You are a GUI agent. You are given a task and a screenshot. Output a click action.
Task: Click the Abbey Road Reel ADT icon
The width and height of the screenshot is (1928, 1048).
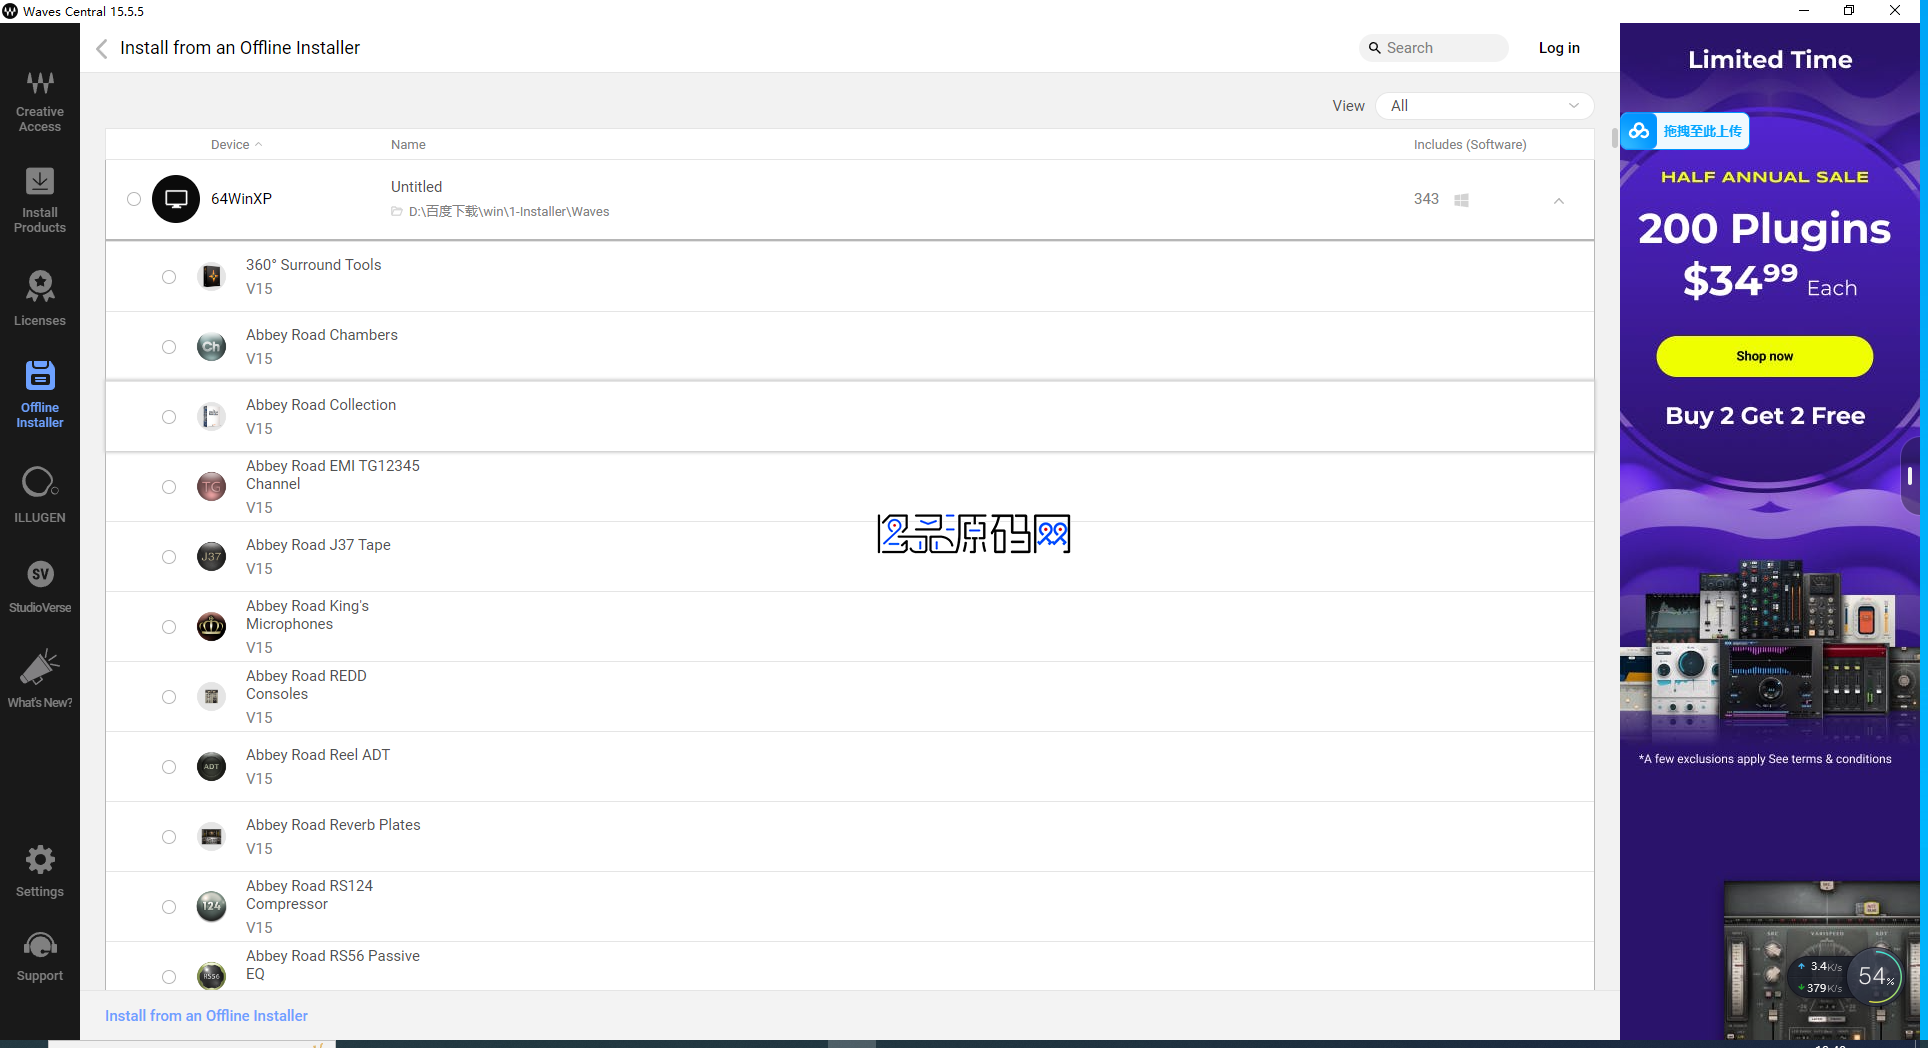click(x=211, y=767)
